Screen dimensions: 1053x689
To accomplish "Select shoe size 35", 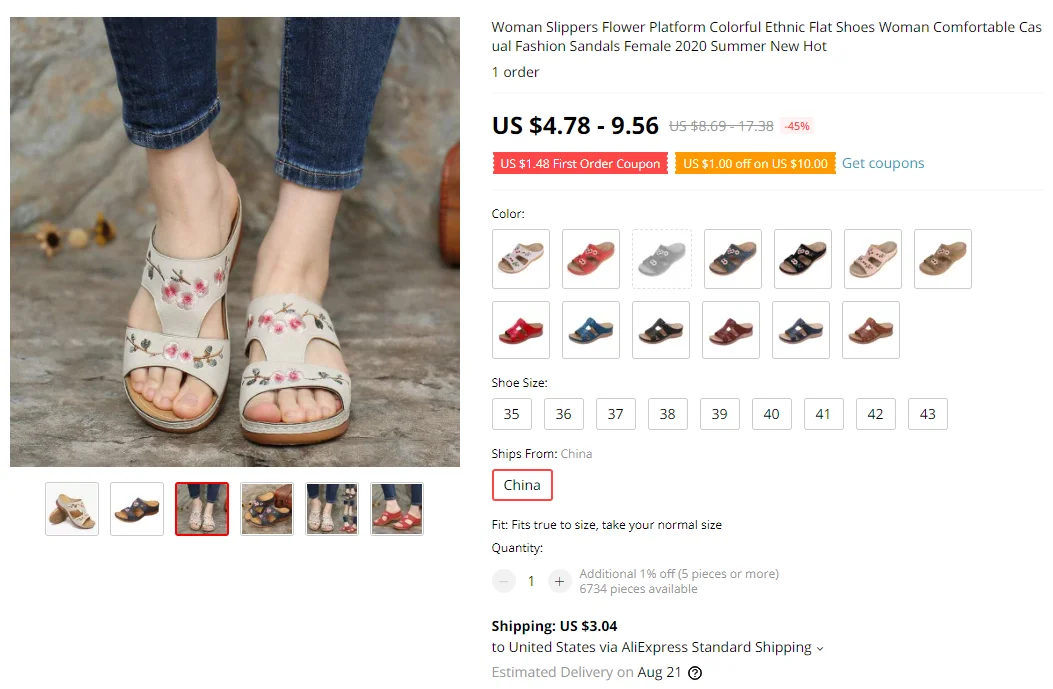I will pos(512,414).
